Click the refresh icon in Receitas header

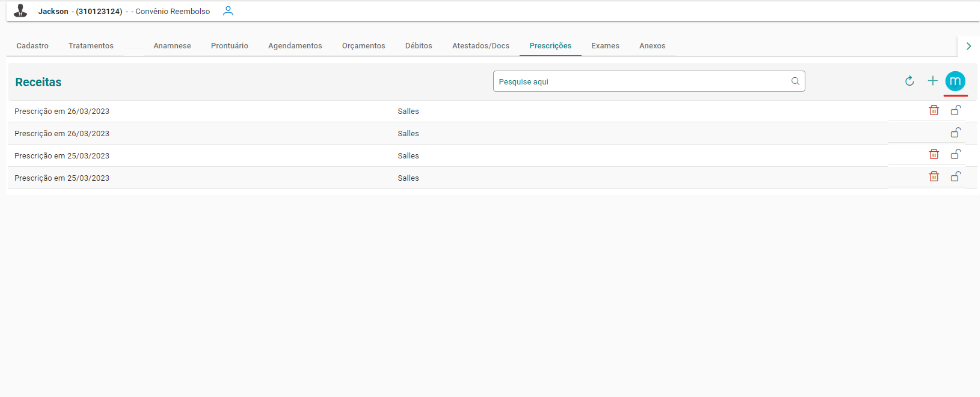[909, 81]
